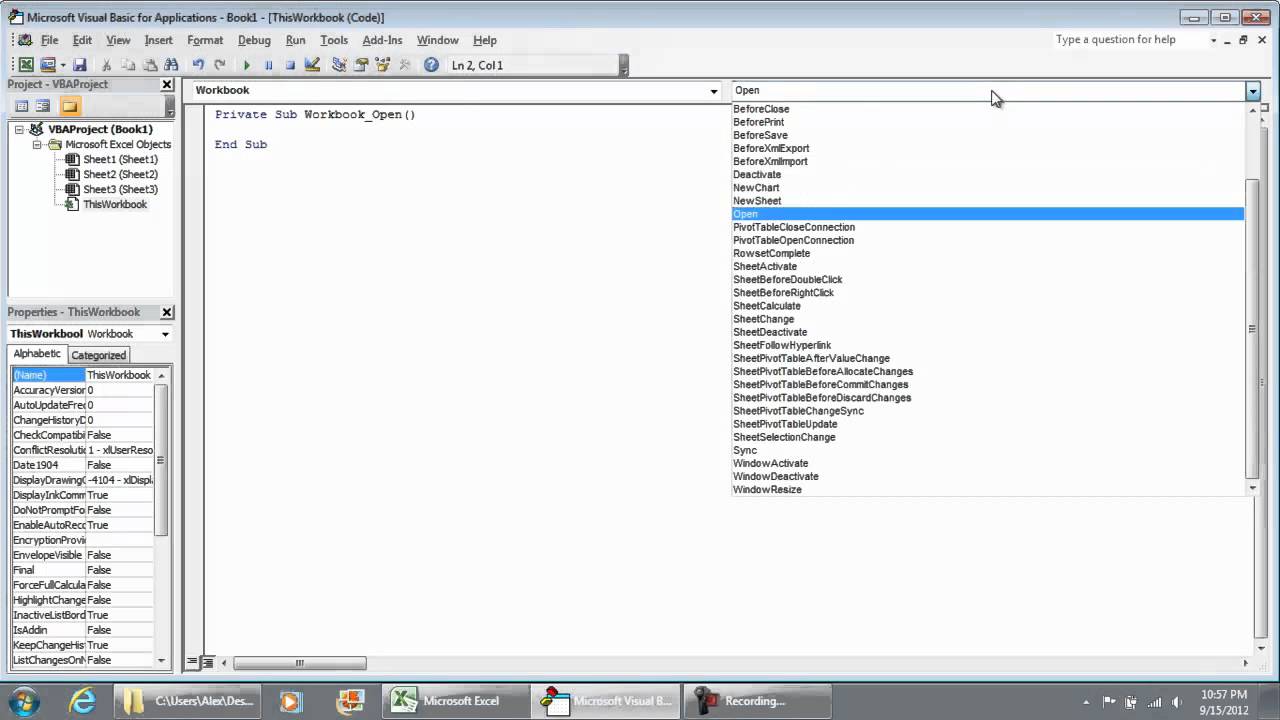Select ThisWorkbook in project tree
Image resolution: width=1280 pixels, height=720 pixels.
click(115, 205)
